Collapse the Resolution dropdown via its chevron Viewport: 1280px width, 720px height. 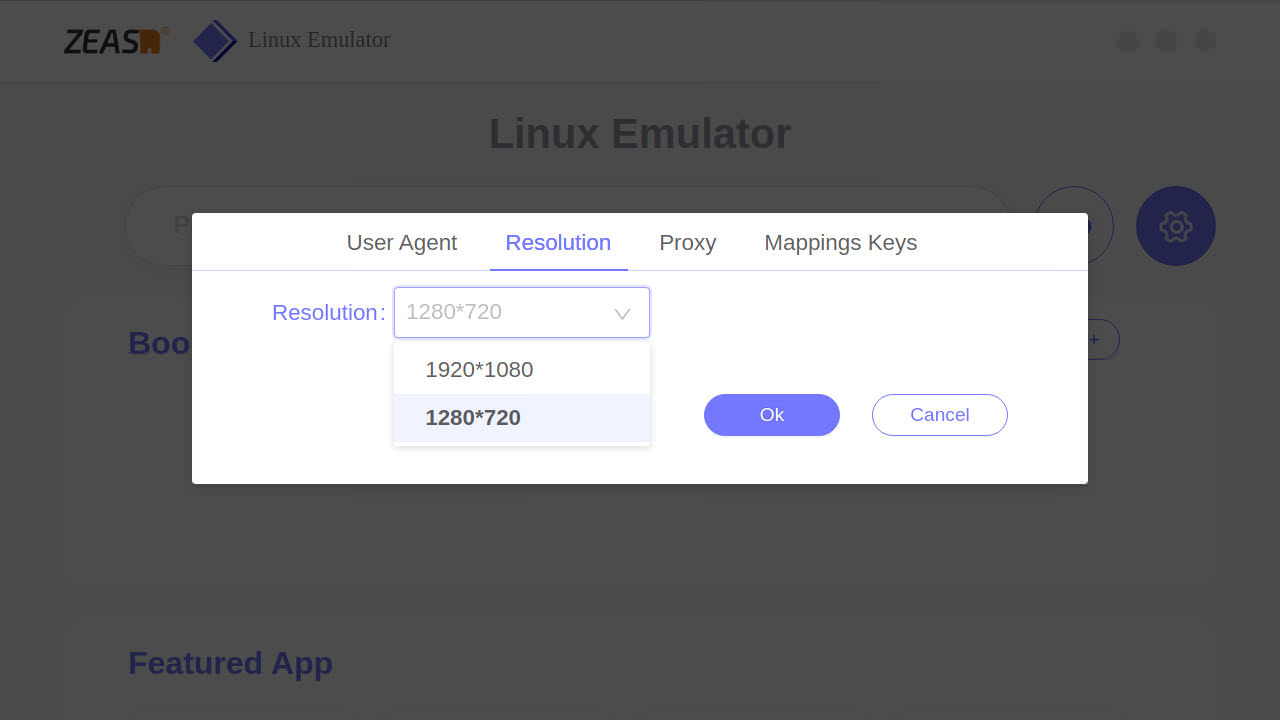tap(622, 314)
